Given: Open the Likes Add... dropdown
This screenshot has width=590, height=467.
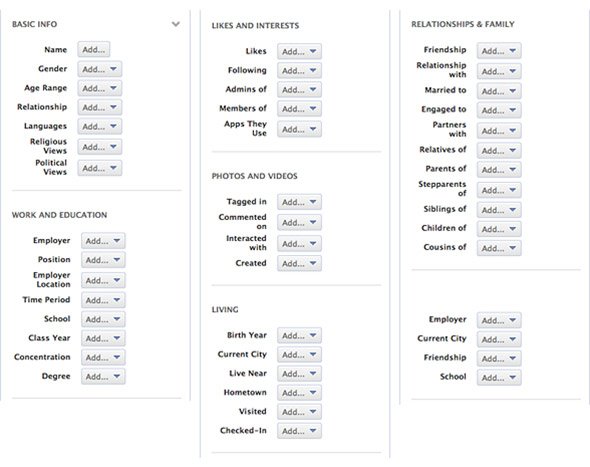Looking at the screenshot, I should (299, 51).
